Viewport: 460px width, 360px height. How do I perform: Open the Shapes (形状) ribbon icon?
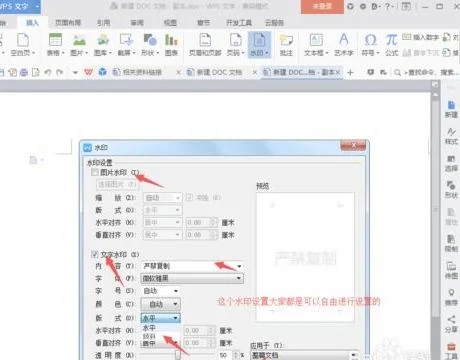pos(150,45)
